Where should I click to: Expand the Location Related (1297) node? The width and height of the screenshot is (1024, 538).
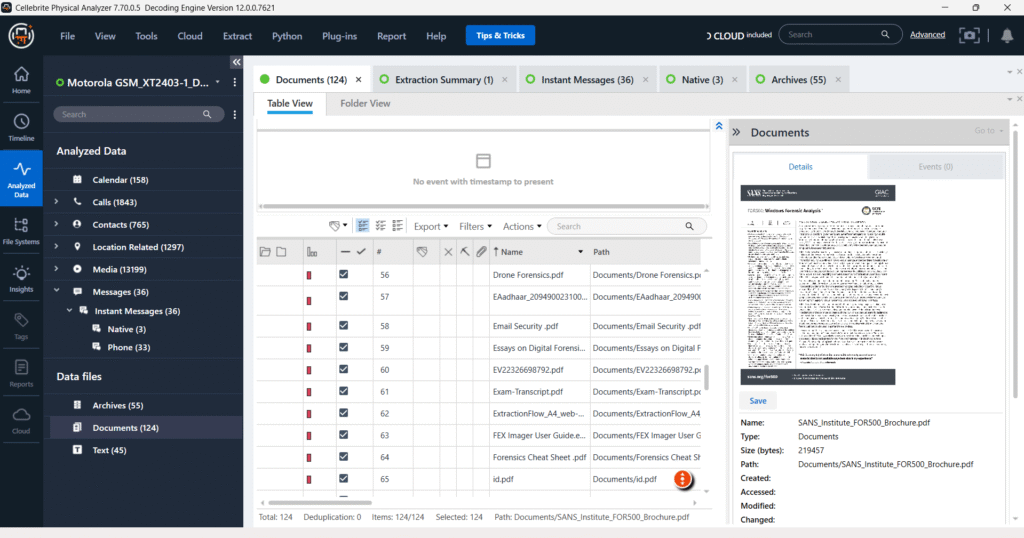56,246
